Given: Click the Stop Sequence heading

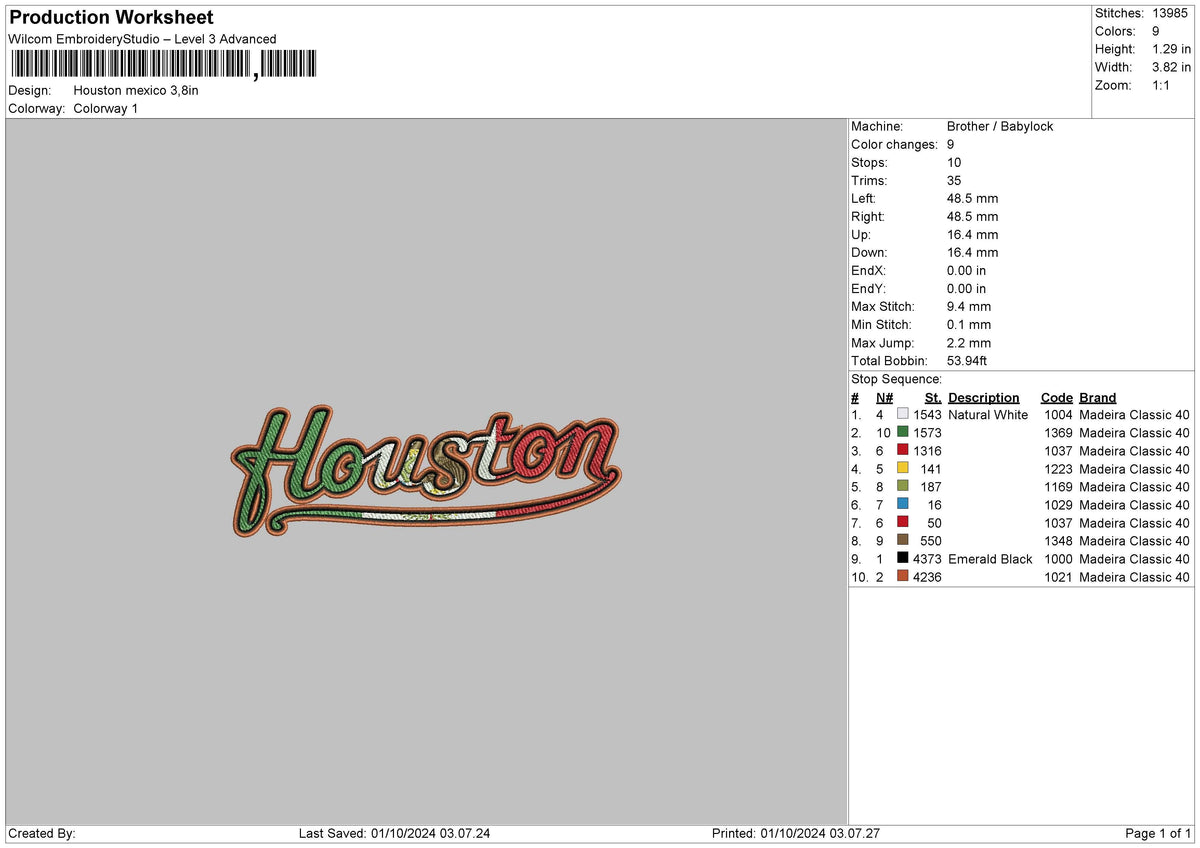Looking at the screenshot, I should point(896,379).
